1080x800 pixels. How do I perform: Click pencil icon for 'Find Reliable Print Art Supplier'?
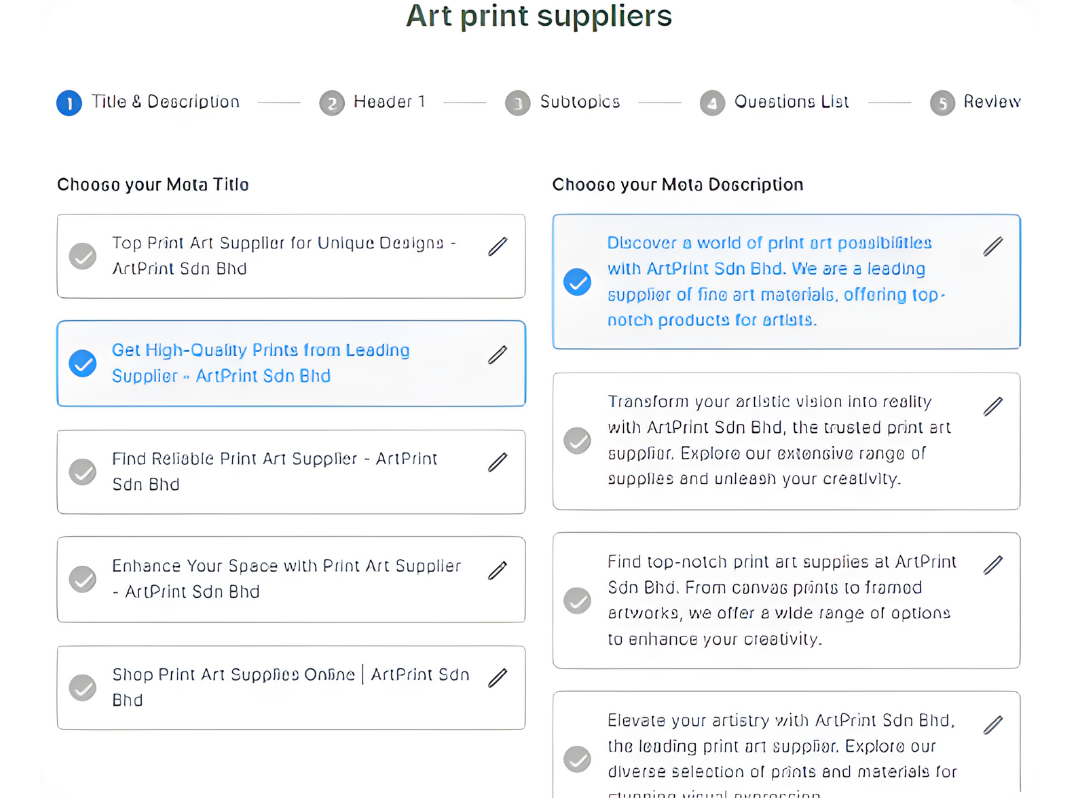click(x=498, y=462)
